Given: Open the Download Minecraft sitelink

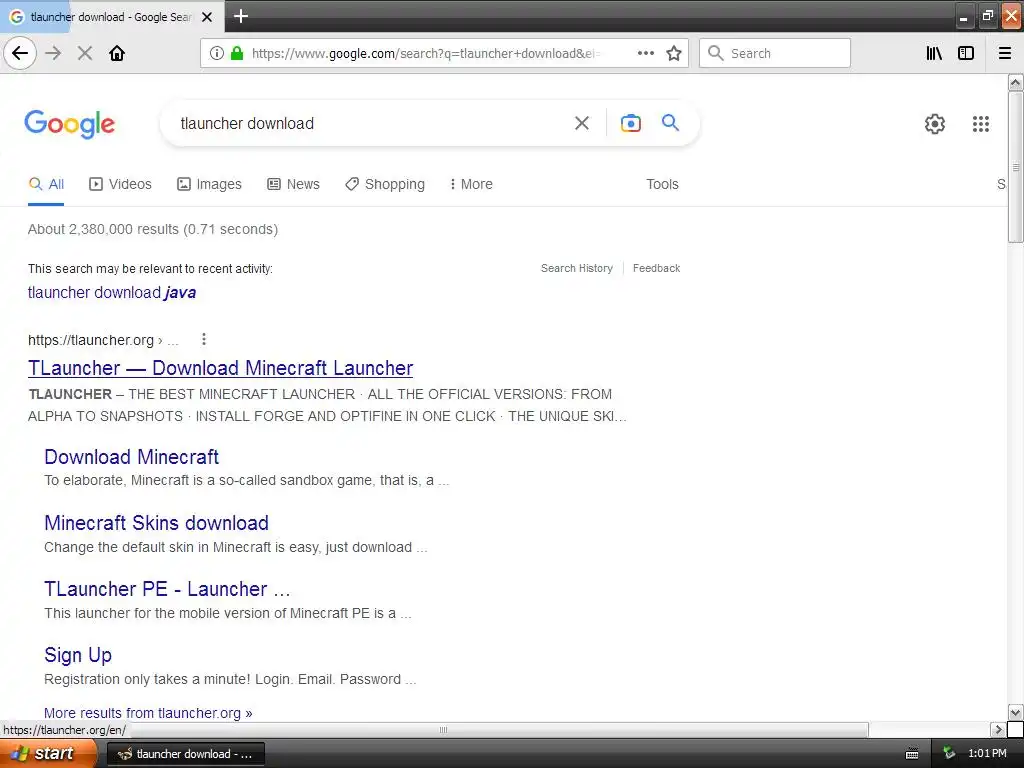Looking at the screenshot, I should pos(131,457).
